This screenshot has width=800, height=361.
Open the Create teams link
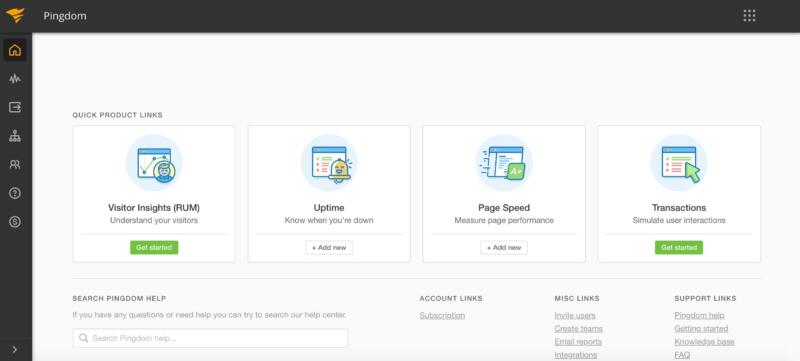coord(579,329)
